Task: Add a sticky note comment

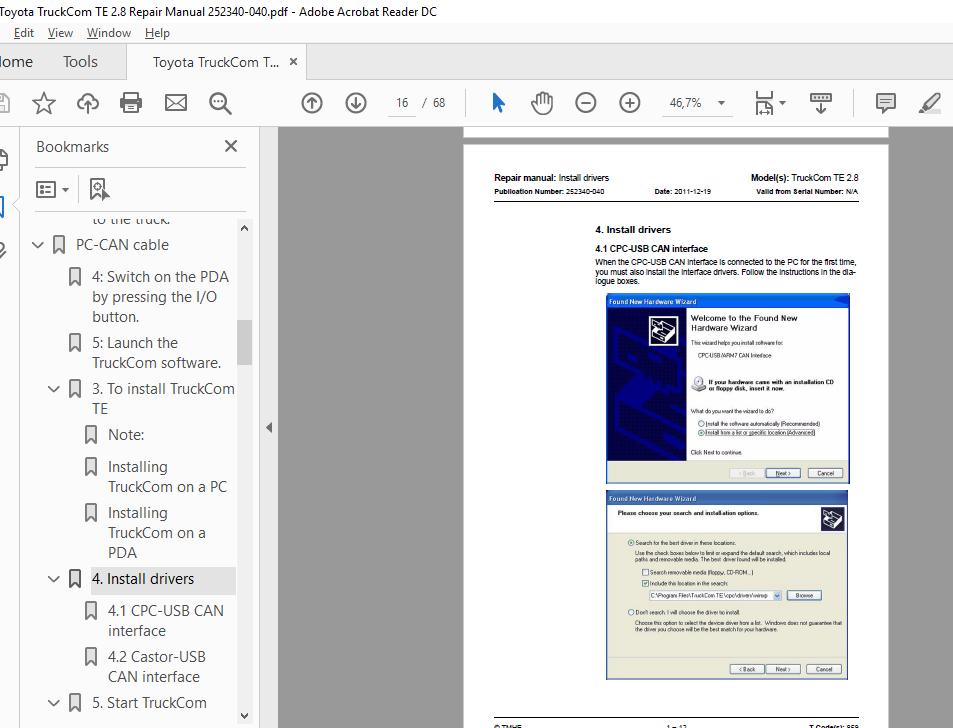Action: point(886,103)
